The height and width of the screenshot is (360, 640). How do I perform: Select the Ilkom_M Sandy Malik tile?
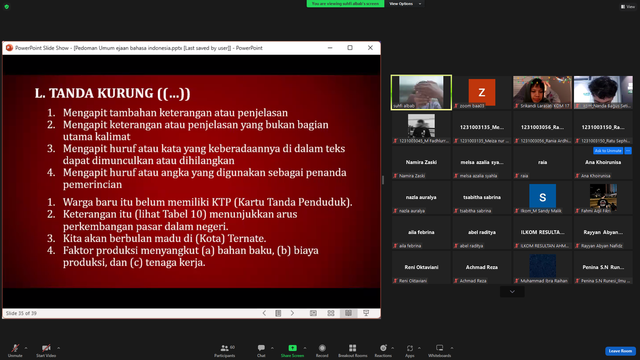542,198
